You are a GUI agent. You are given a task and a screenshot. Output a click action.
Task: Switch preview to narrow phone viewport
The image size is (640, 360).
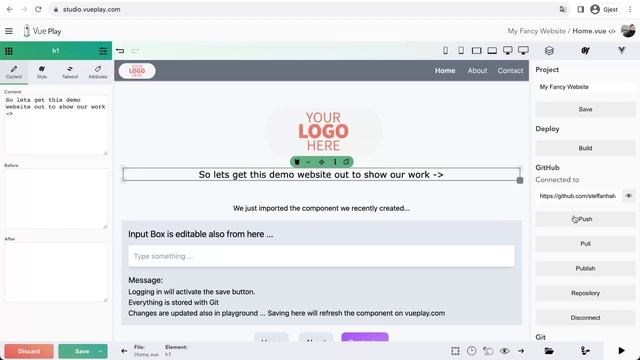445,51
